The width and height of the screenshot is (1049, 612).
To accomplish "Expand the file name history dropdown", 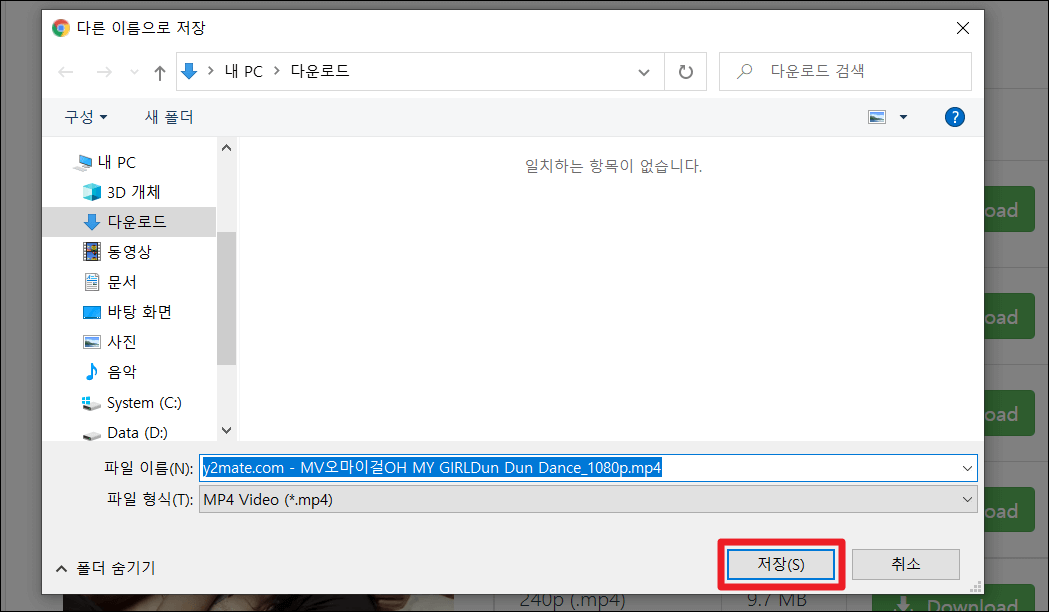I will click(x=966, y=467).
